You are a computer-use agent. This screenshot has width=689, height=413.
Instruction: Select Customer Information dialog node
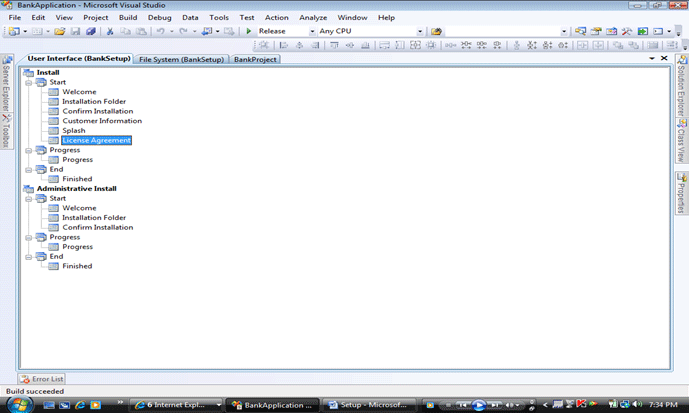click(x=102, y=121)
